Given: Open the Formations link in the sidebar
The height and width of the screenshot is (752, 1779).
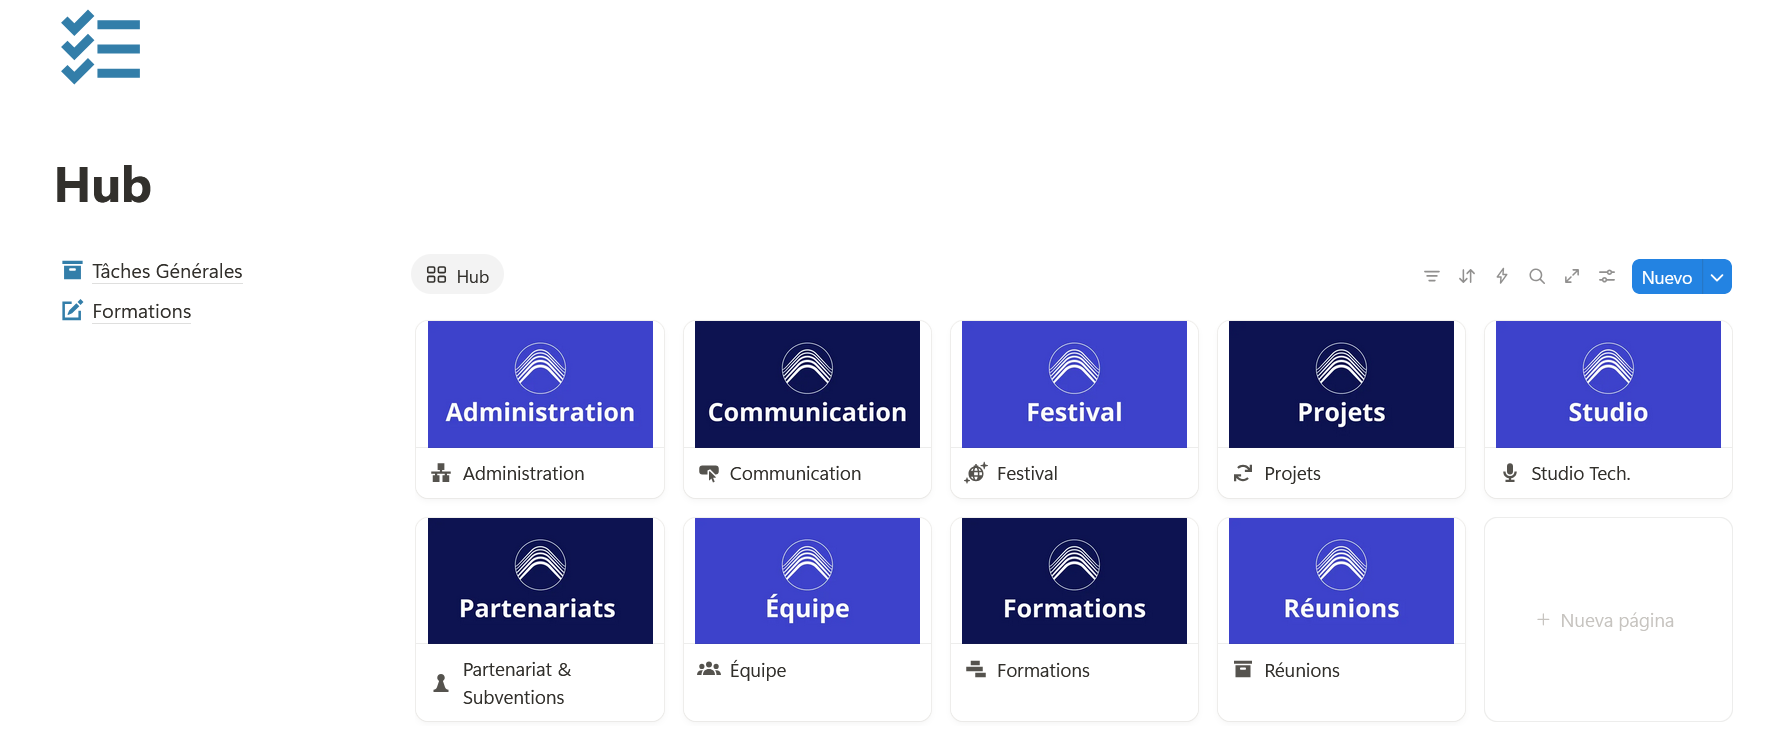Looking at the screenshot, I should click(141, 311).
